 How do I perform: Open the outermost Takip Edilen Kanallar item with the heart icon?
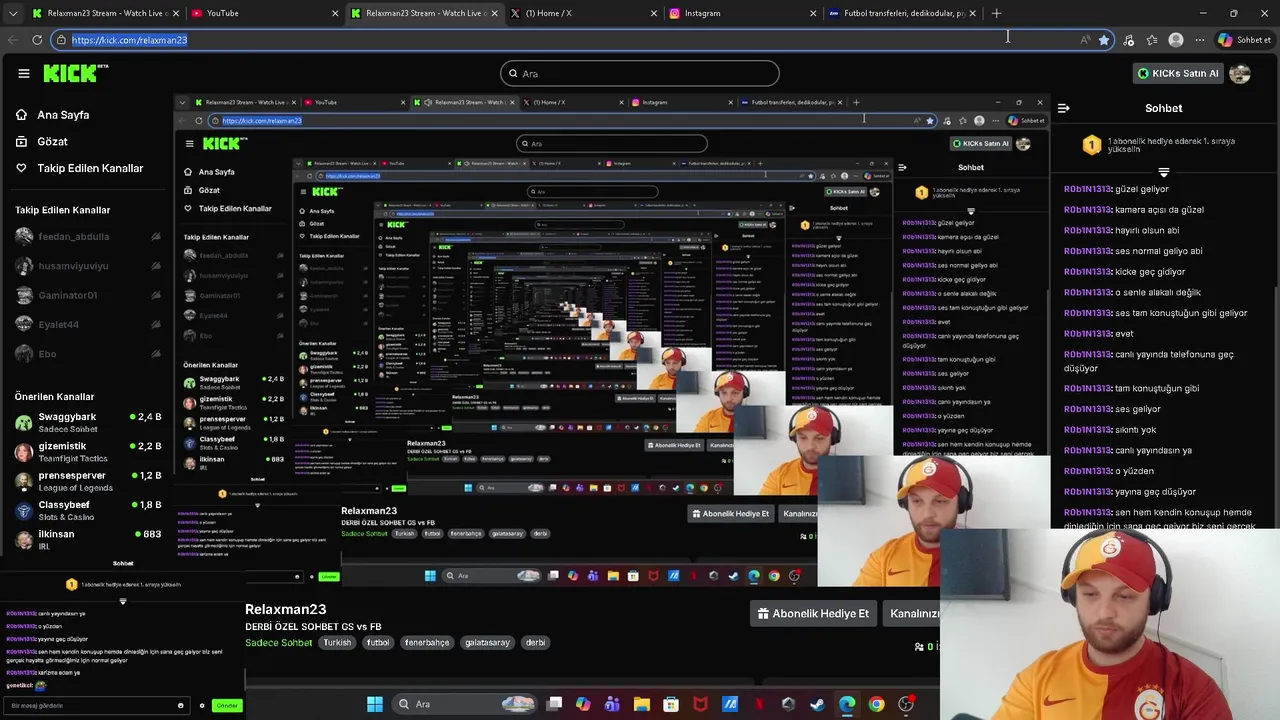[79, 168]
